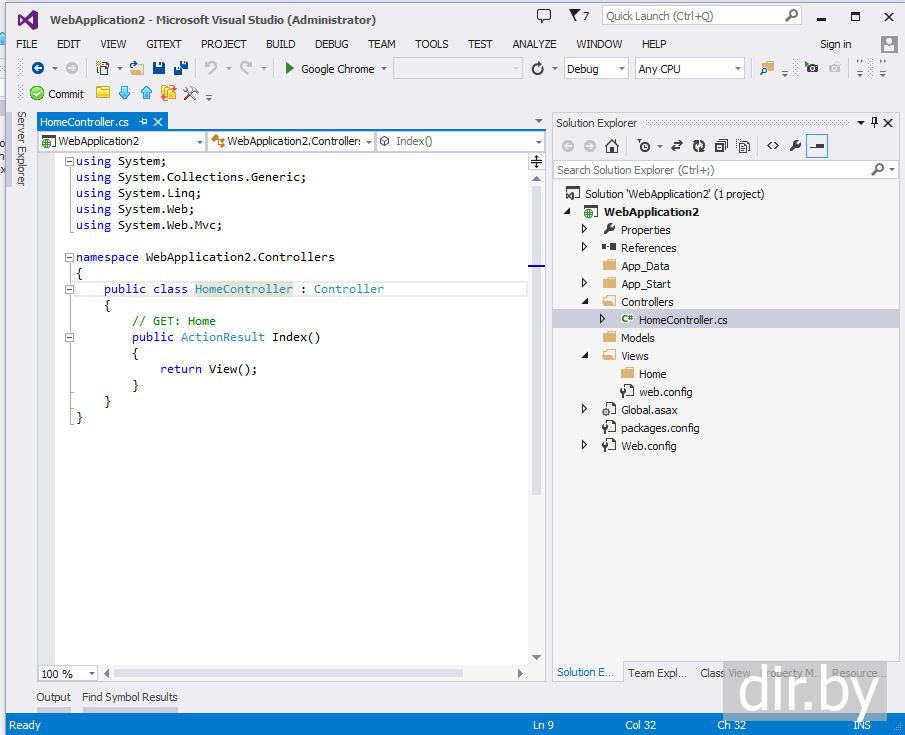Viewport: 905px width, 735px height.
Task: Click the notifications flag icon in title bar
Action: click(573, 16)
